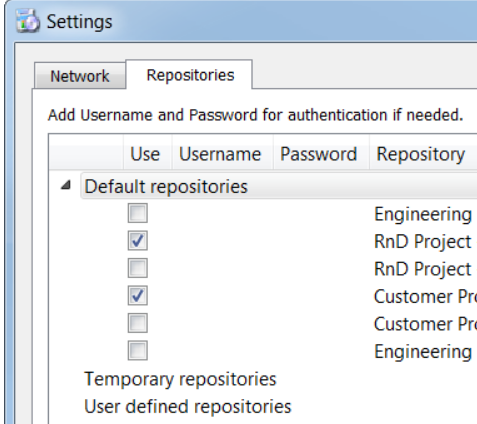The width and height of the screenshot is (477, 424).
Task: Uncheck the checked Customer Pro checkbox
Action: (x=138, y=296)
